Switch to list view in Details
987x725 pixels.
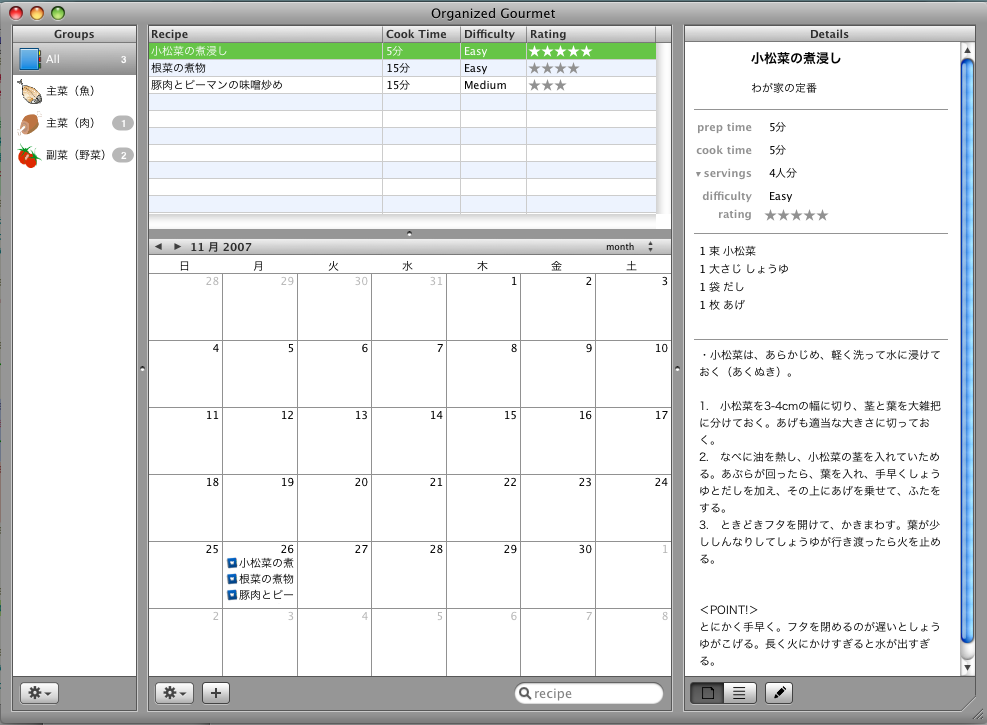pos(739,692)
